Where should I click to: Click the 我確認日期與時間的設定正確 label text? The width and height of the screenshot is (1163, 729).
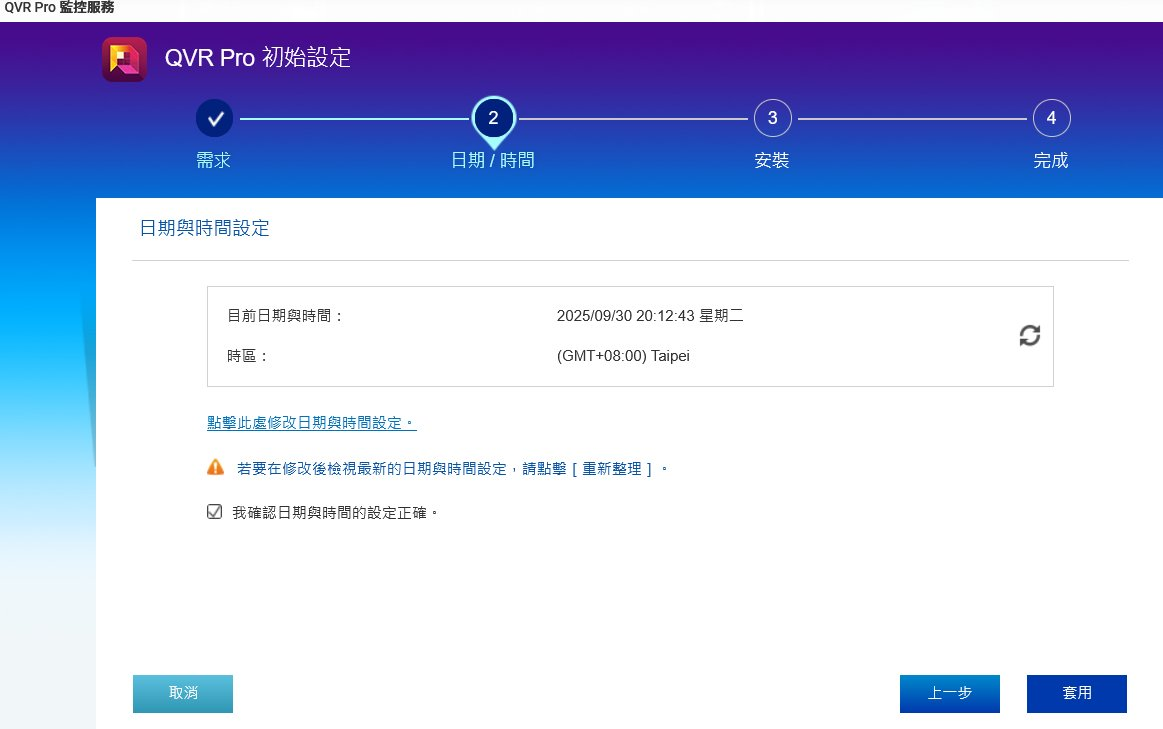335,512
